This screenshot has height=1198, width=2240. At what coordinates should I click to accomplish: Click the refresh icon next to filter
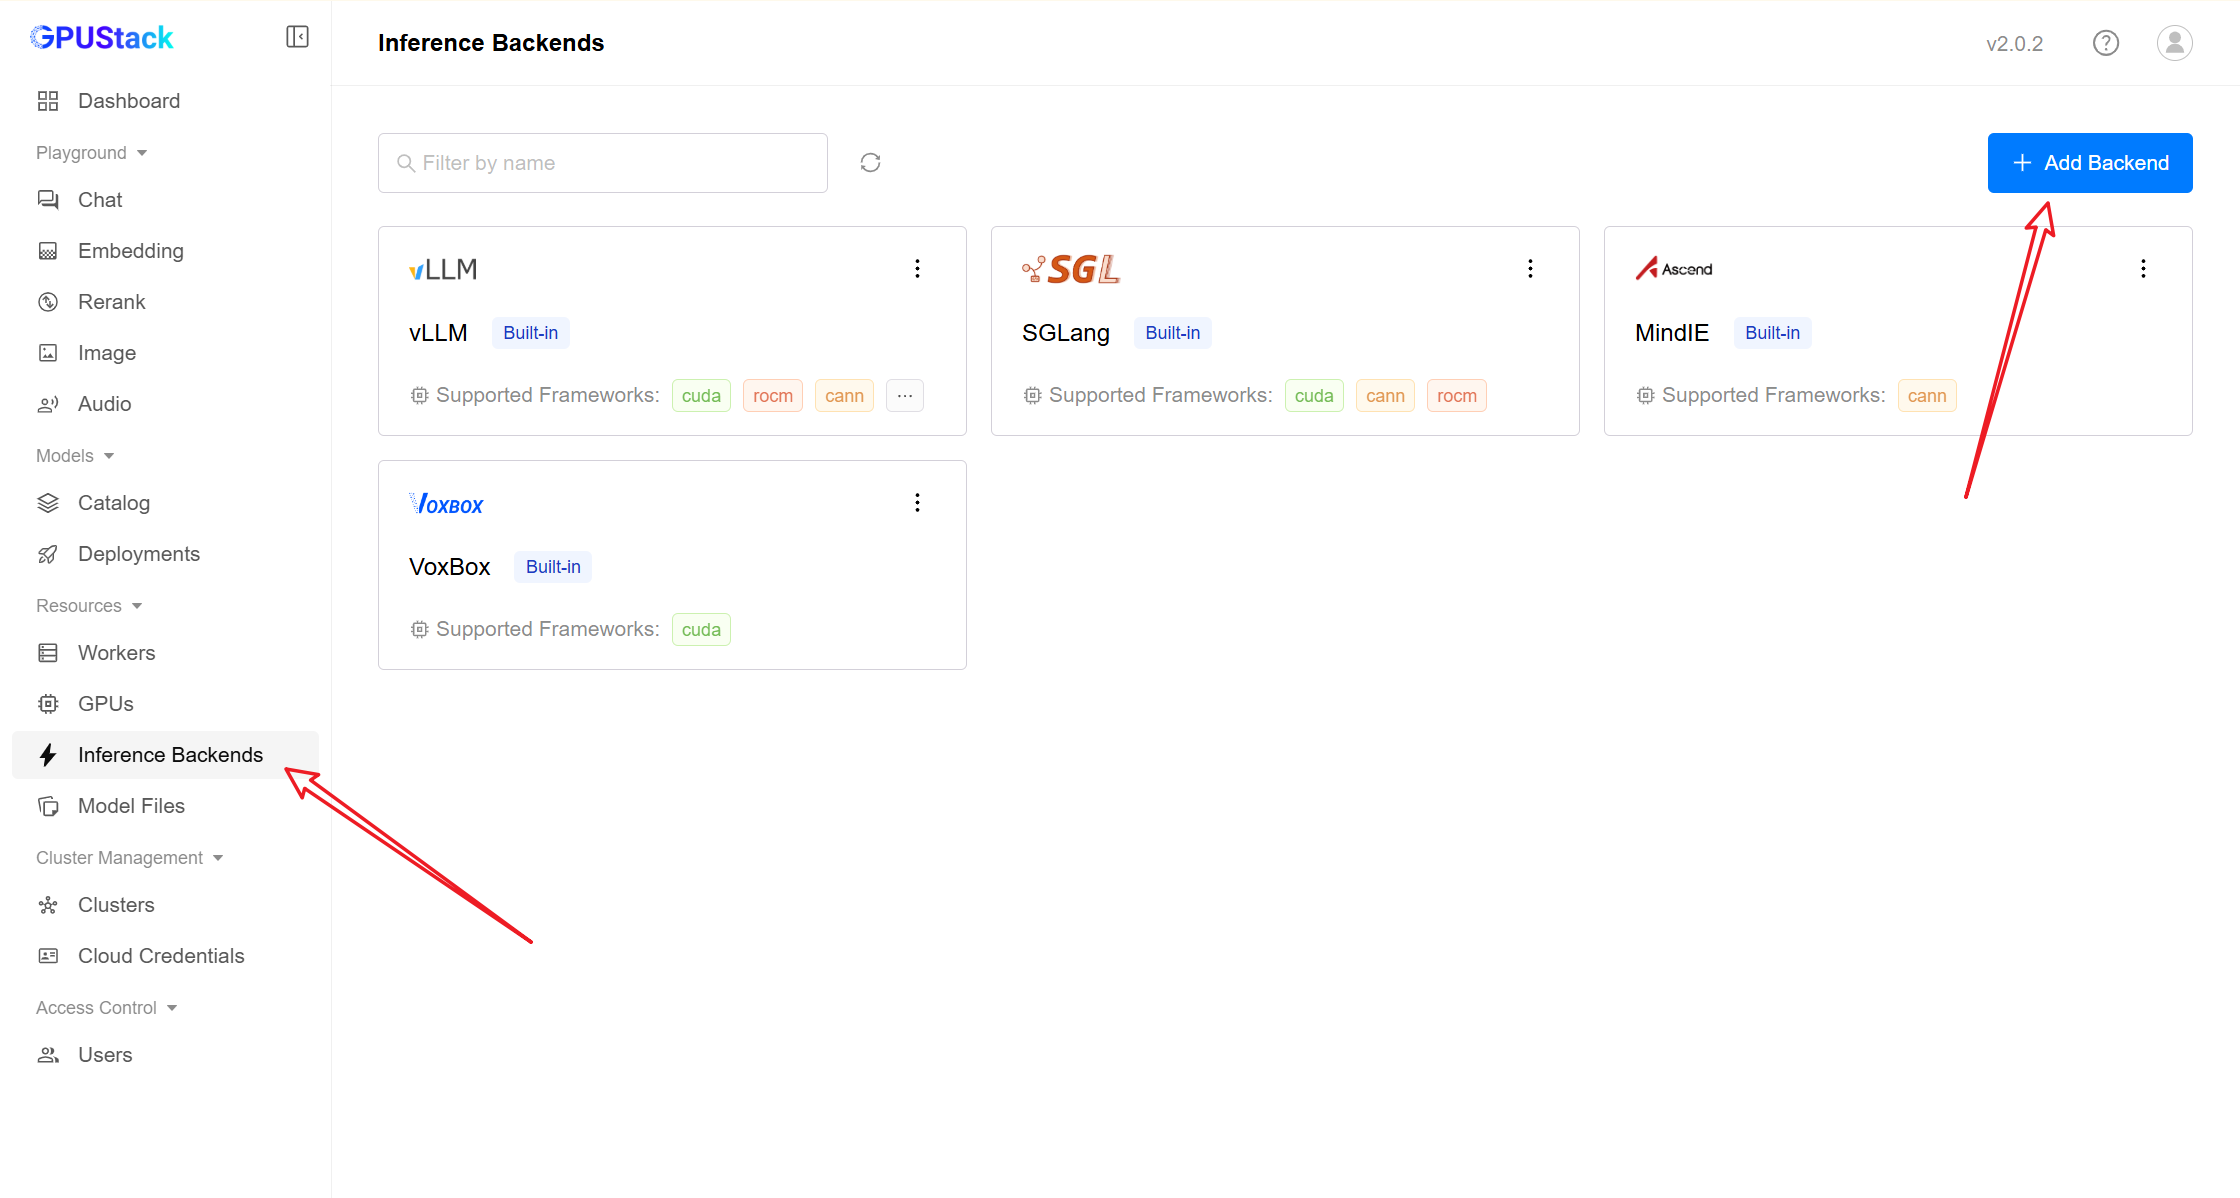[870, 163]
